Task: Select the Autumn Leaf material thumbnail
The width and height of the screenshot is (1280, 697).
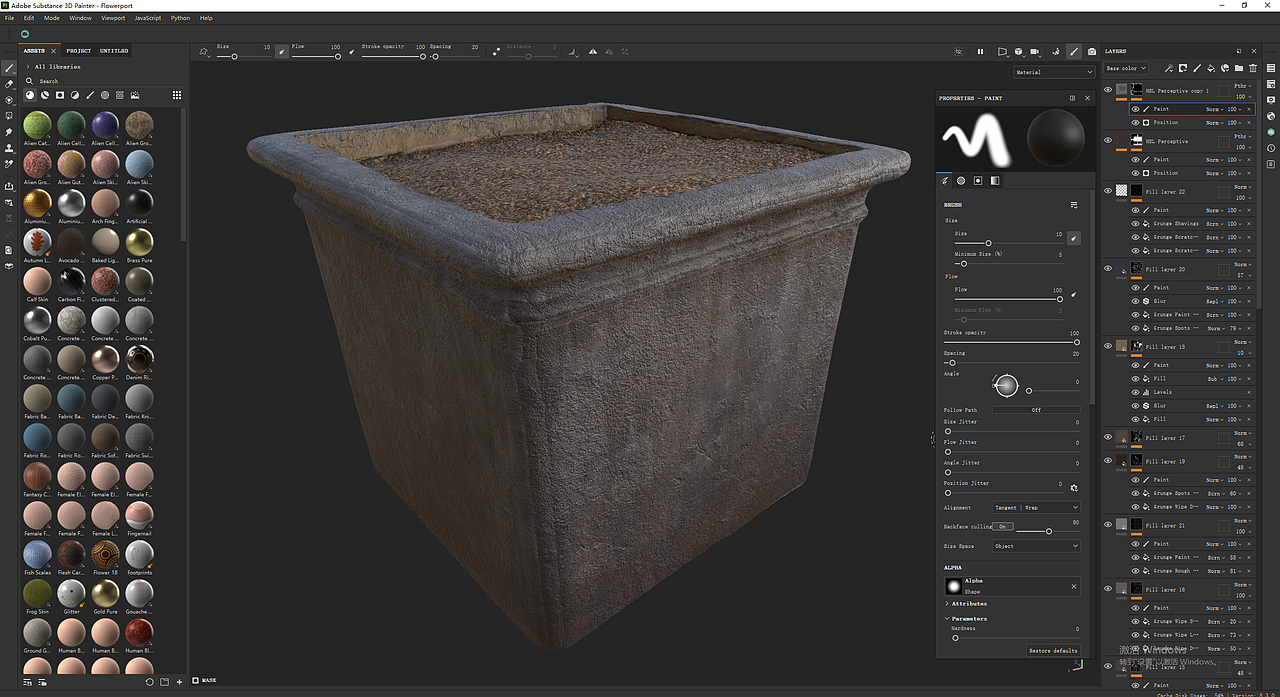Action: point(37,242)
